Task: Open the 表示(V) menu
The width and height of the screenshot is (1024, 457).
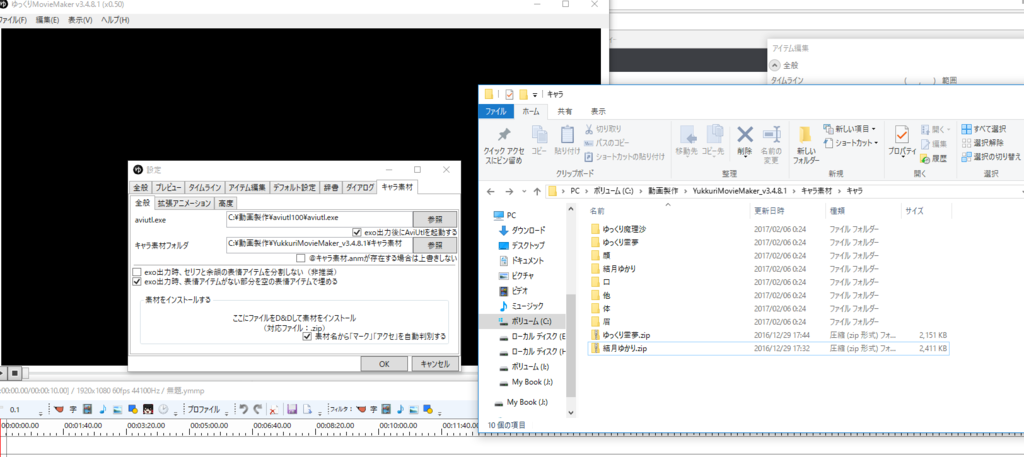Action: point(80,20)
